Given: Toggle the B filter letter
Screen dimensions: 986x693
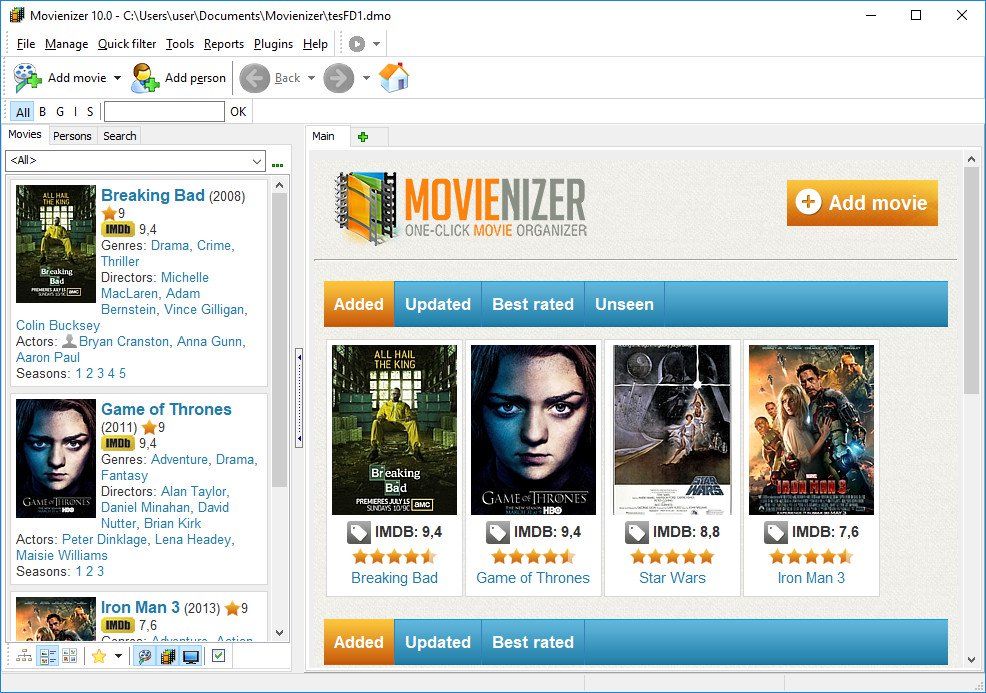Looking at the screenshot, I should pos(43,111).
